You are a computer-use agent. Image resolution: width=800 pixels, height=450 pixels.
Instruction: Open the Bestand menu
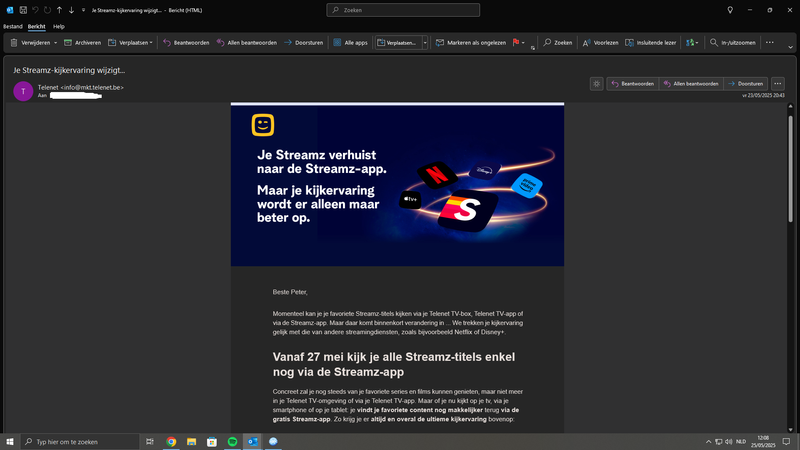13,27
